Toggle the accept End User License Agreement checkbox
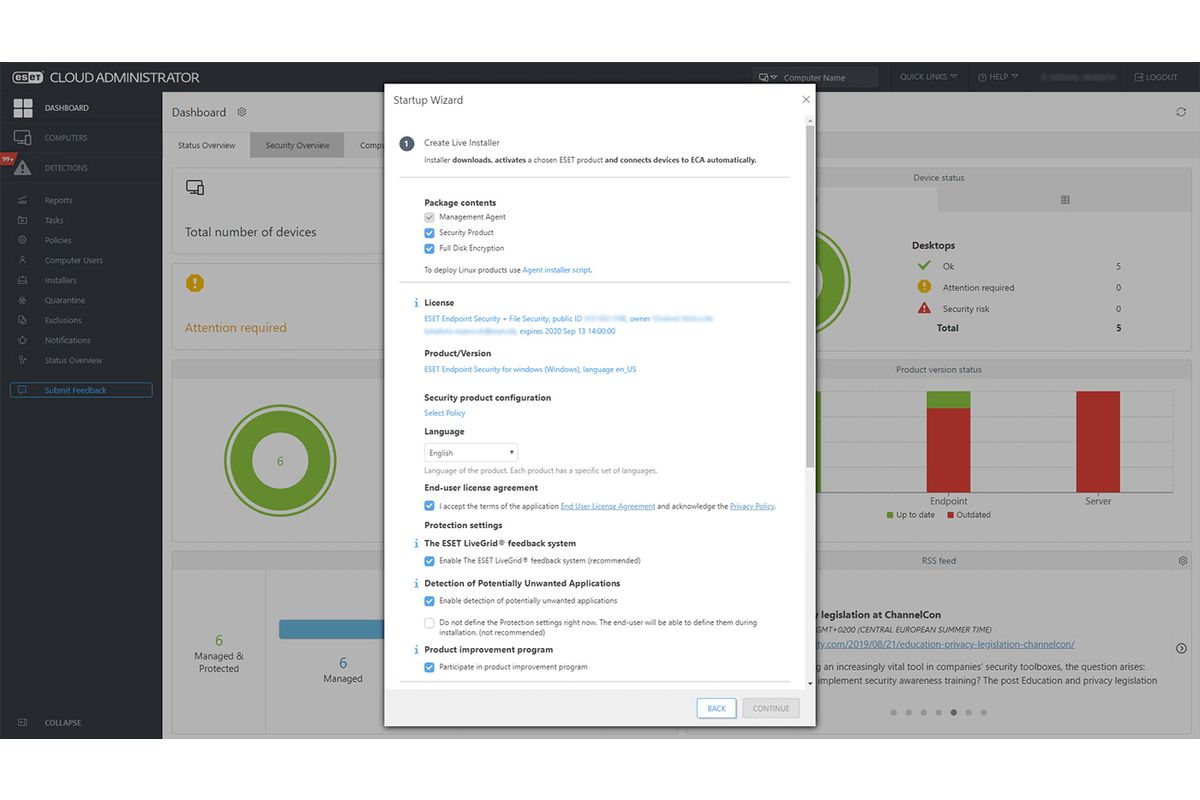 430,507
